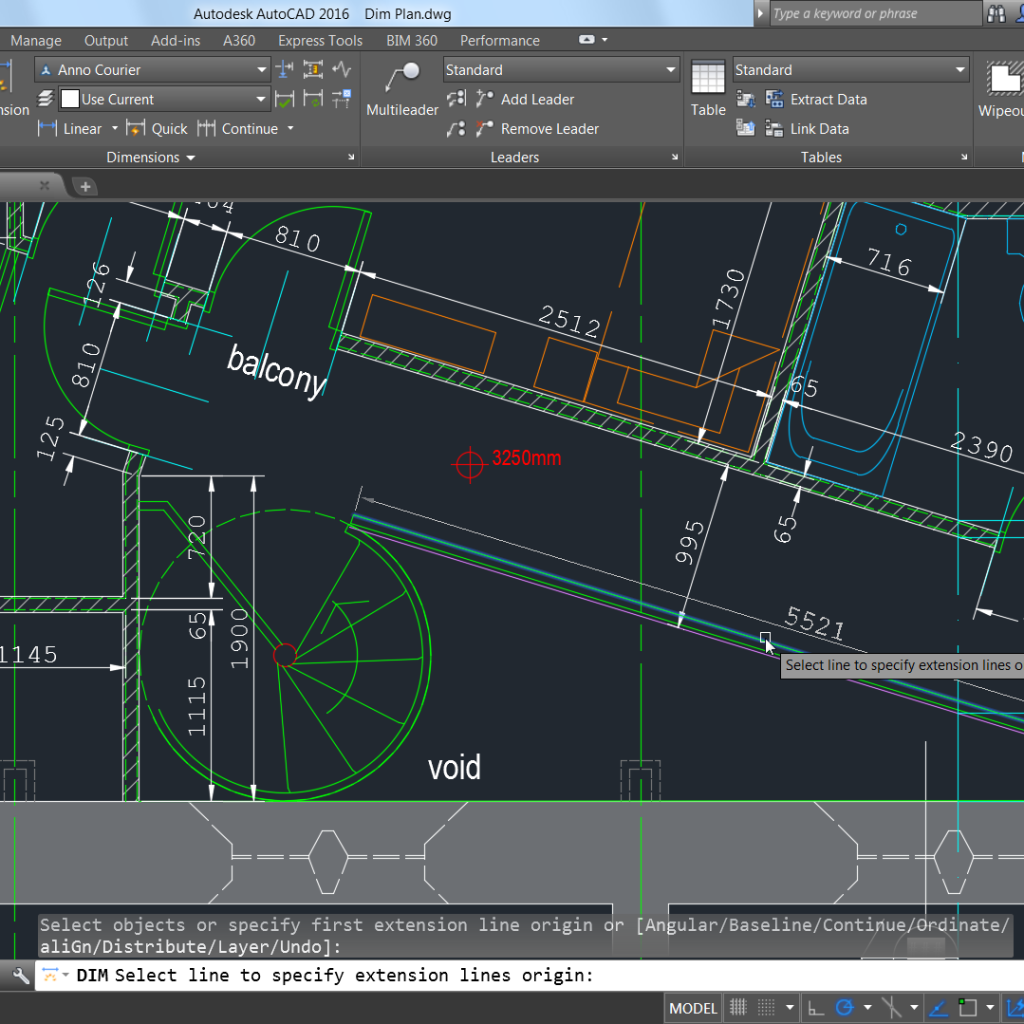Open Dimensions panel dialog launcher arrow
The image size is (1024, 1024).
[x=351, y=157]
